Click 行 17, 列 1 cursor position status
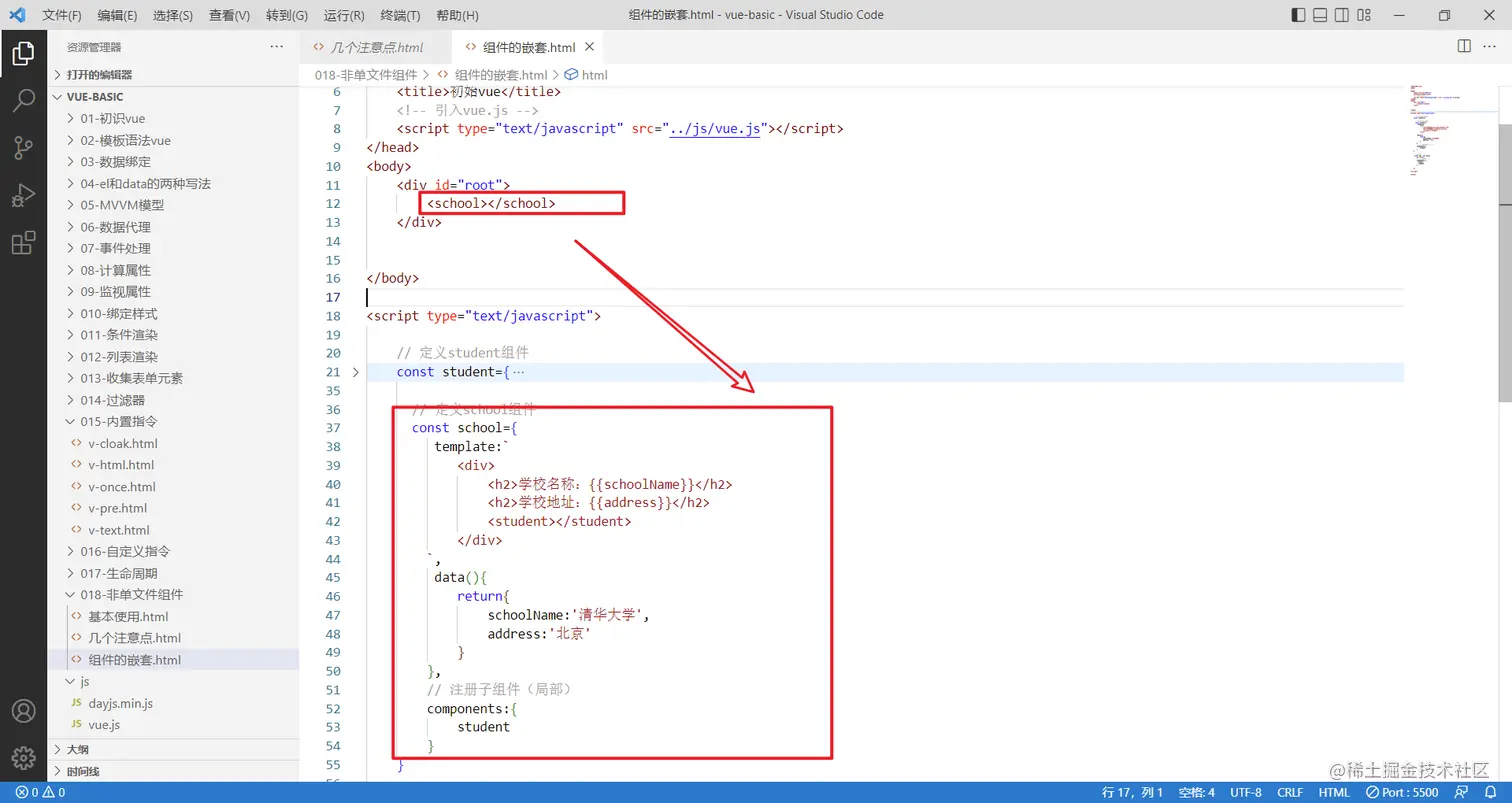Viewport: 1512px width, 803px height. tap(1132, 792)
